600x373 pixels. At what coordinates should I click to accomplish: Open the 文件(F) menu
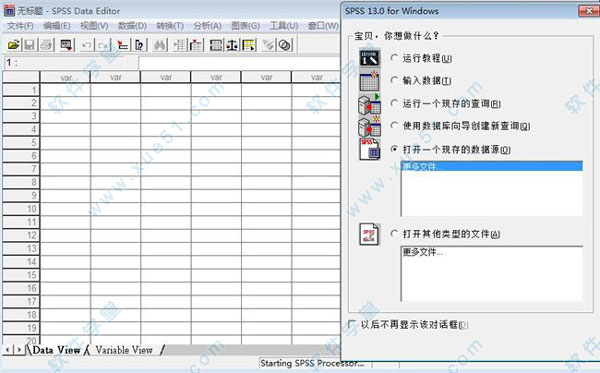pos(20,26)
